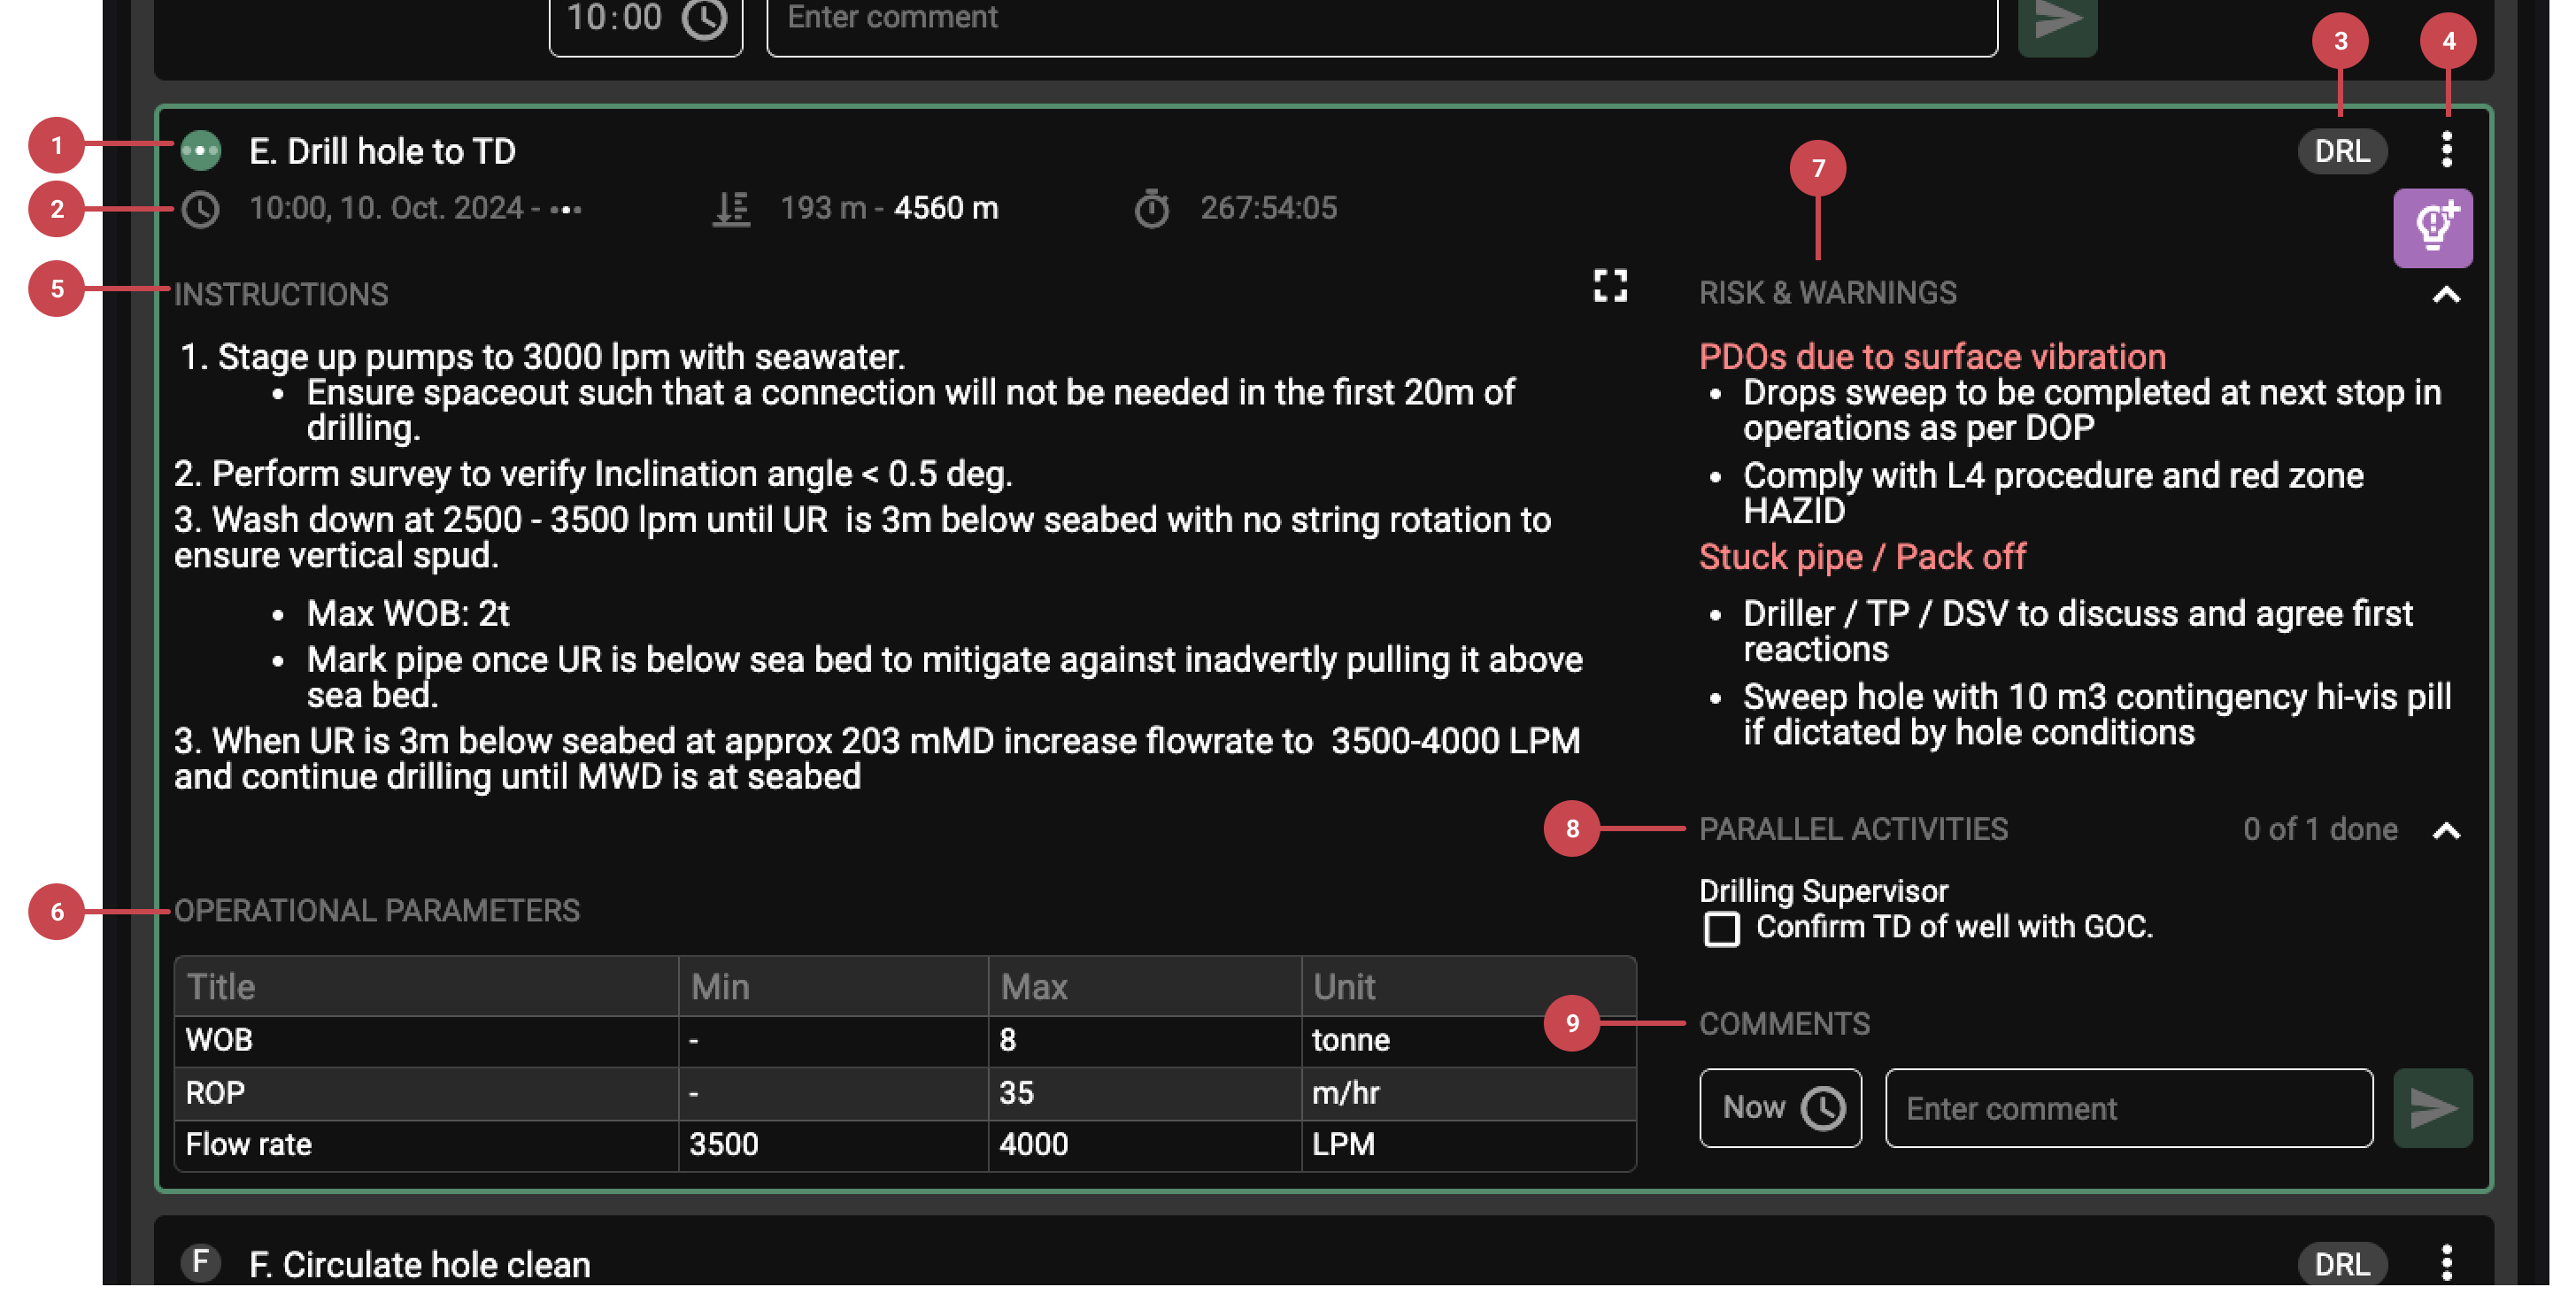Open the F. Circulate hole clean section
Viewport: 2576px width, 1310px height.
pos(420,1264)
